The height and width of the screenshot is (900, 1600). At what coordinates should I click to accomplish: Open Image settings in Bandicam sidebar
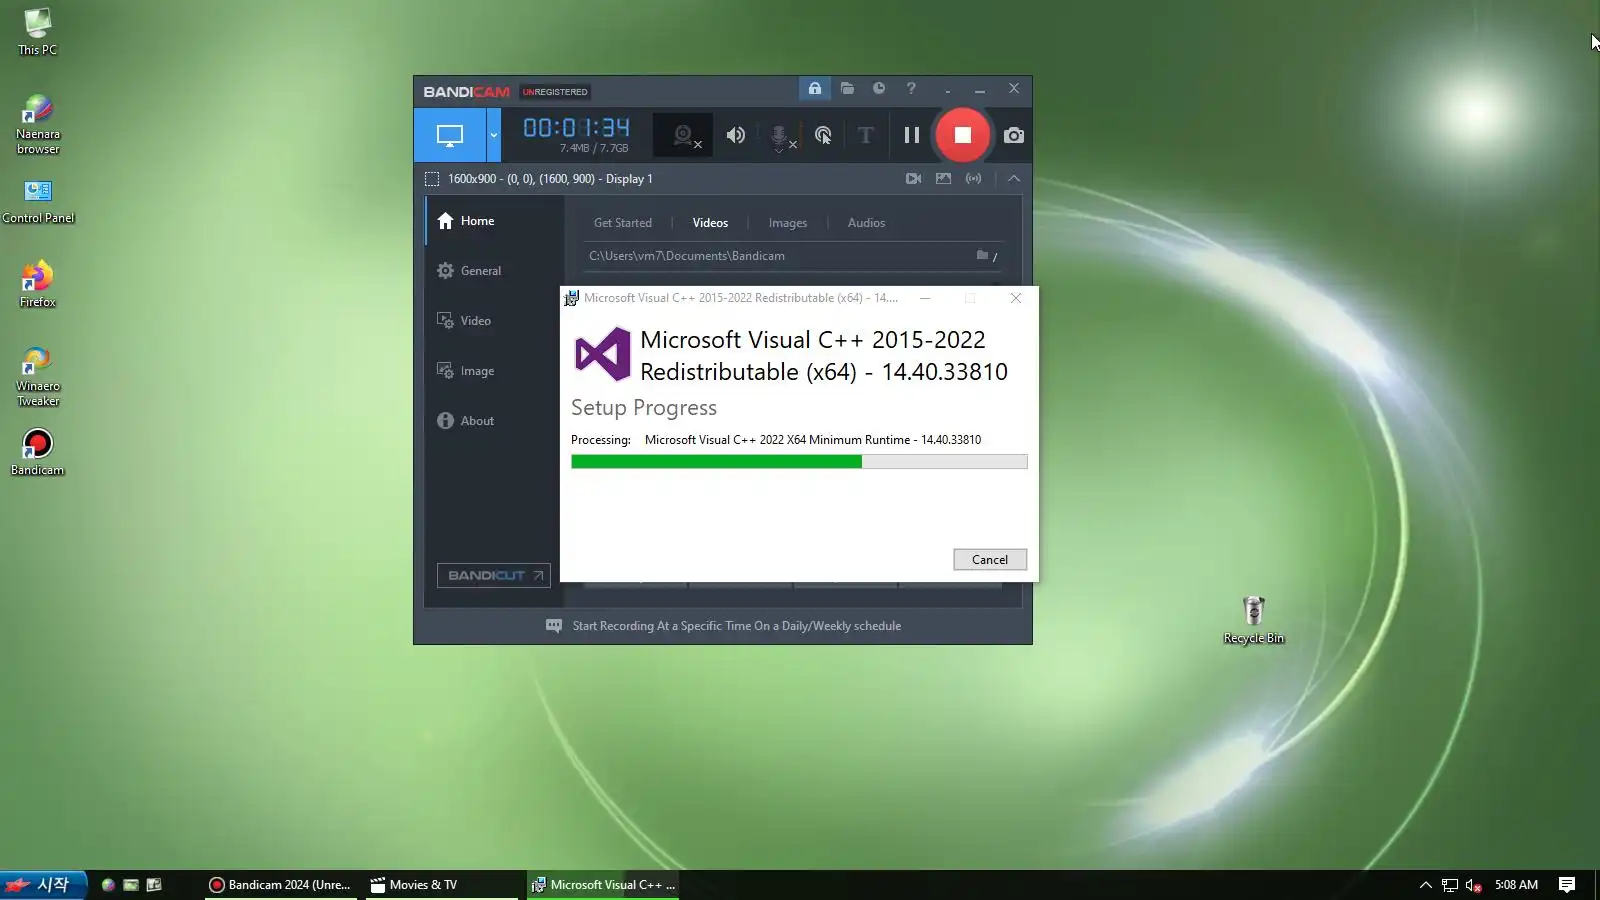click(495, 371)
